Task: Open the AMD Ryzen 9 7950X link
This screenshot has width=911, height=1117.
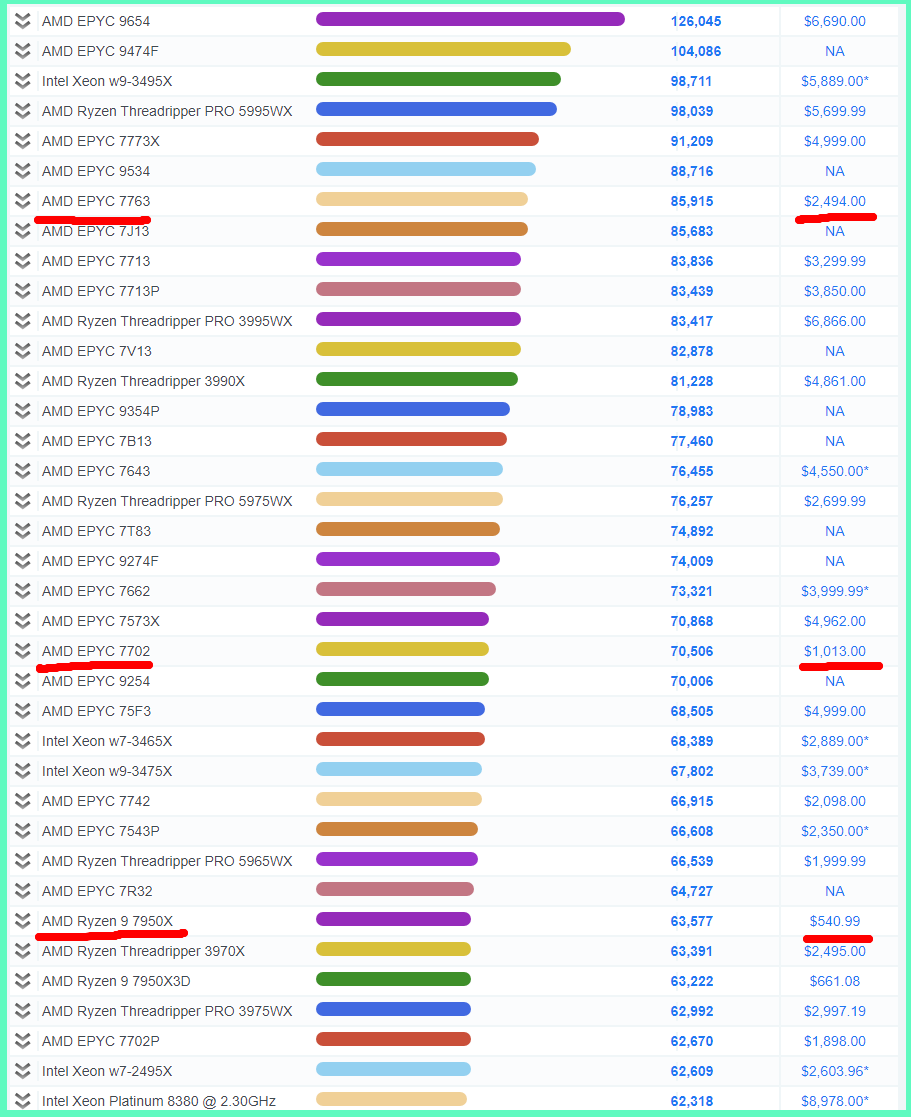Action: click(x=108, y=921)
